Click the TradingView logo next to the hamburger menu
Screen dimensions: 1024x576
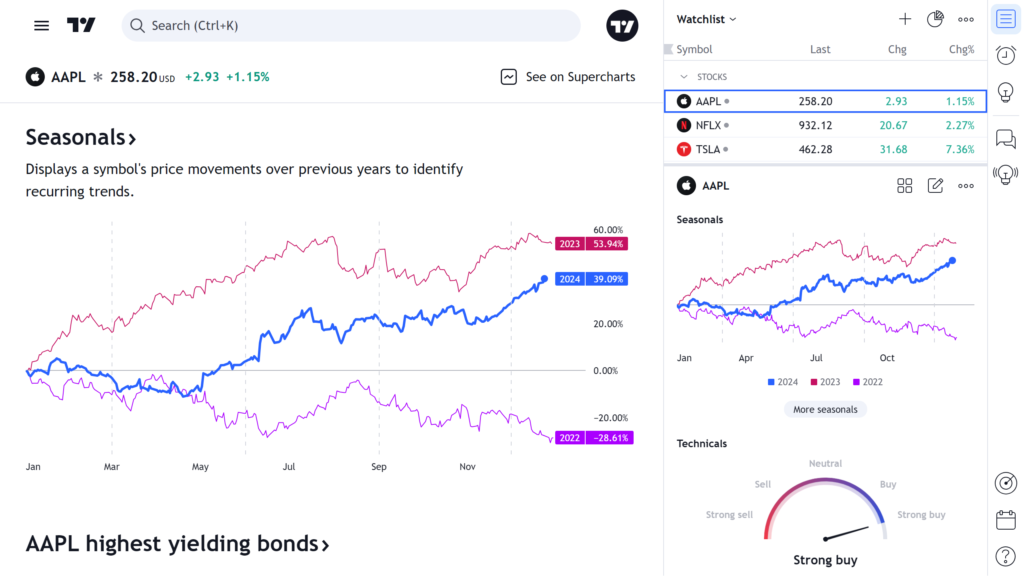(x=81, y=25)
